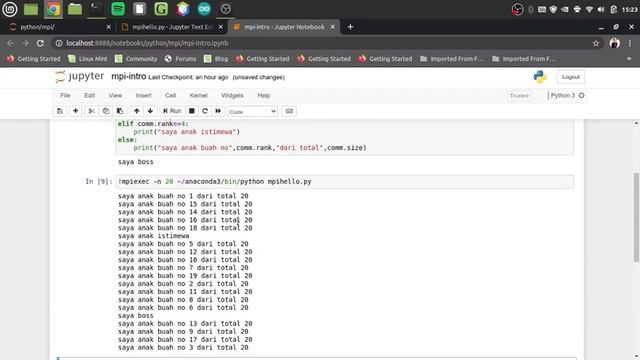This screenshot has width=640, height=360.
Task: Open the Community bookmark
Action: click(x=136, y=59)
